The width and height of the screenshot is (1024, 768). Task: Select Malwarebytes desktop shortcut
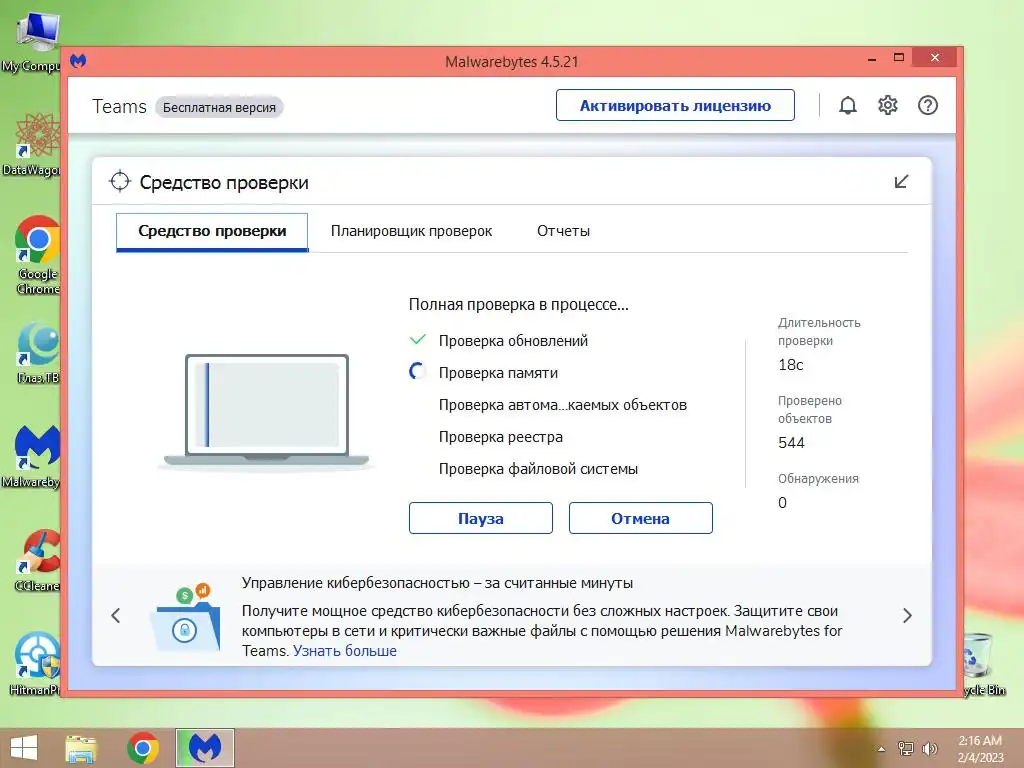coord(31,456)
